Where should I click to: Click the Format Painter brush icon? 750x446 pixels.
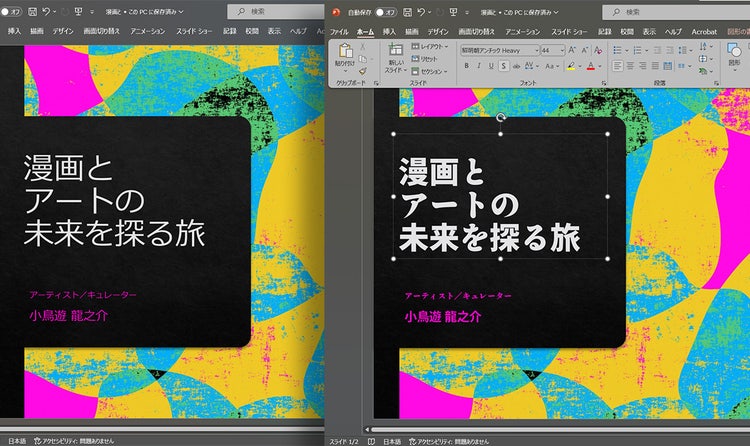coord(363,71)
